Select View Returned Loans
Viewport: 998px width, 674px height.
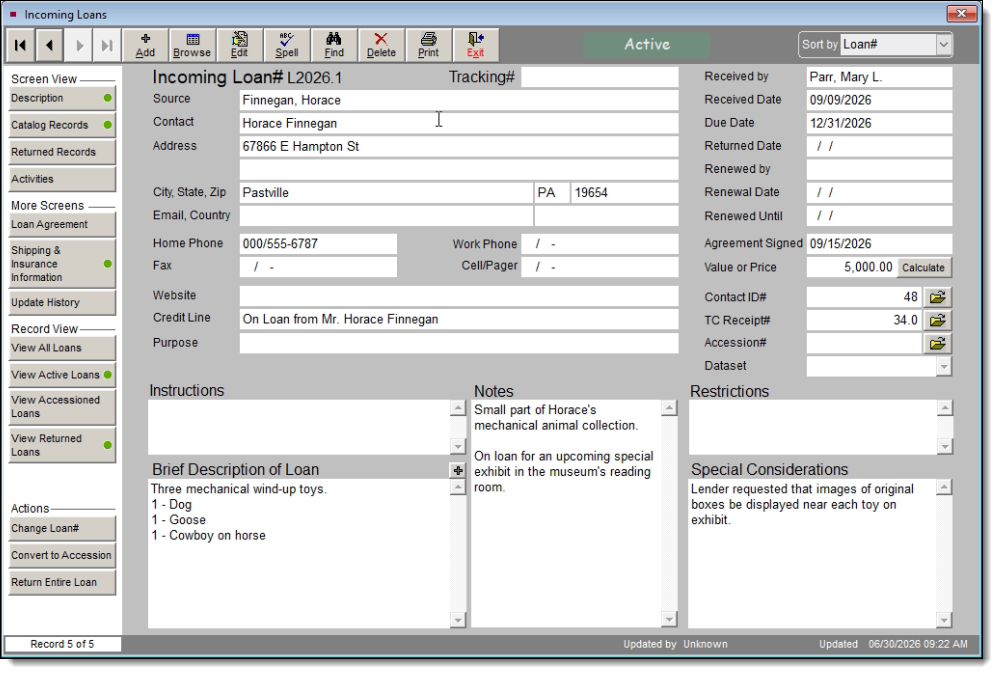62,446
